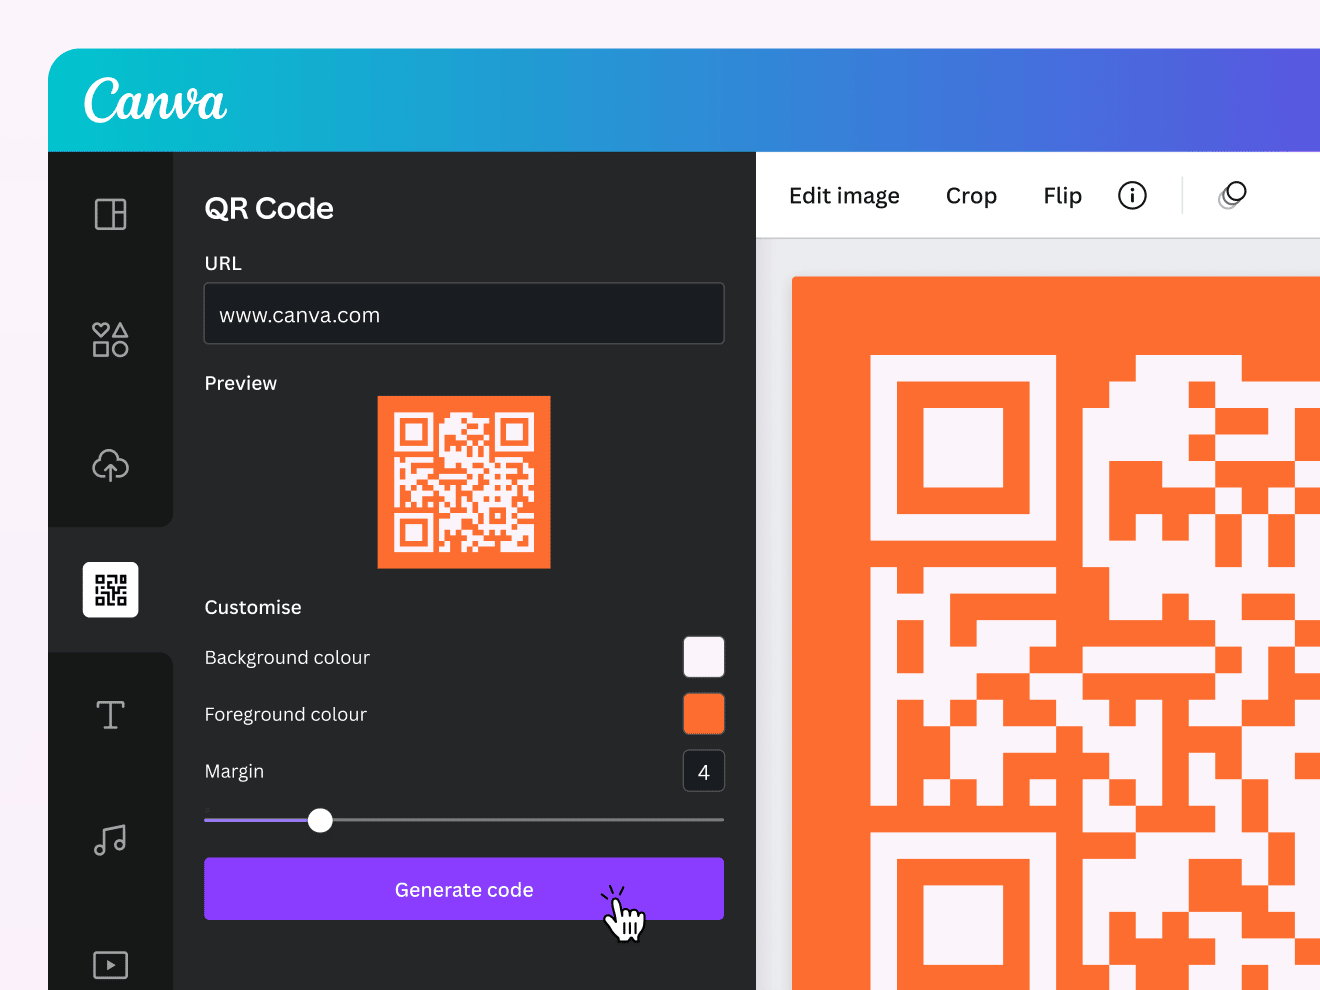Select Crop in the top toolbar

coord(971,196)
